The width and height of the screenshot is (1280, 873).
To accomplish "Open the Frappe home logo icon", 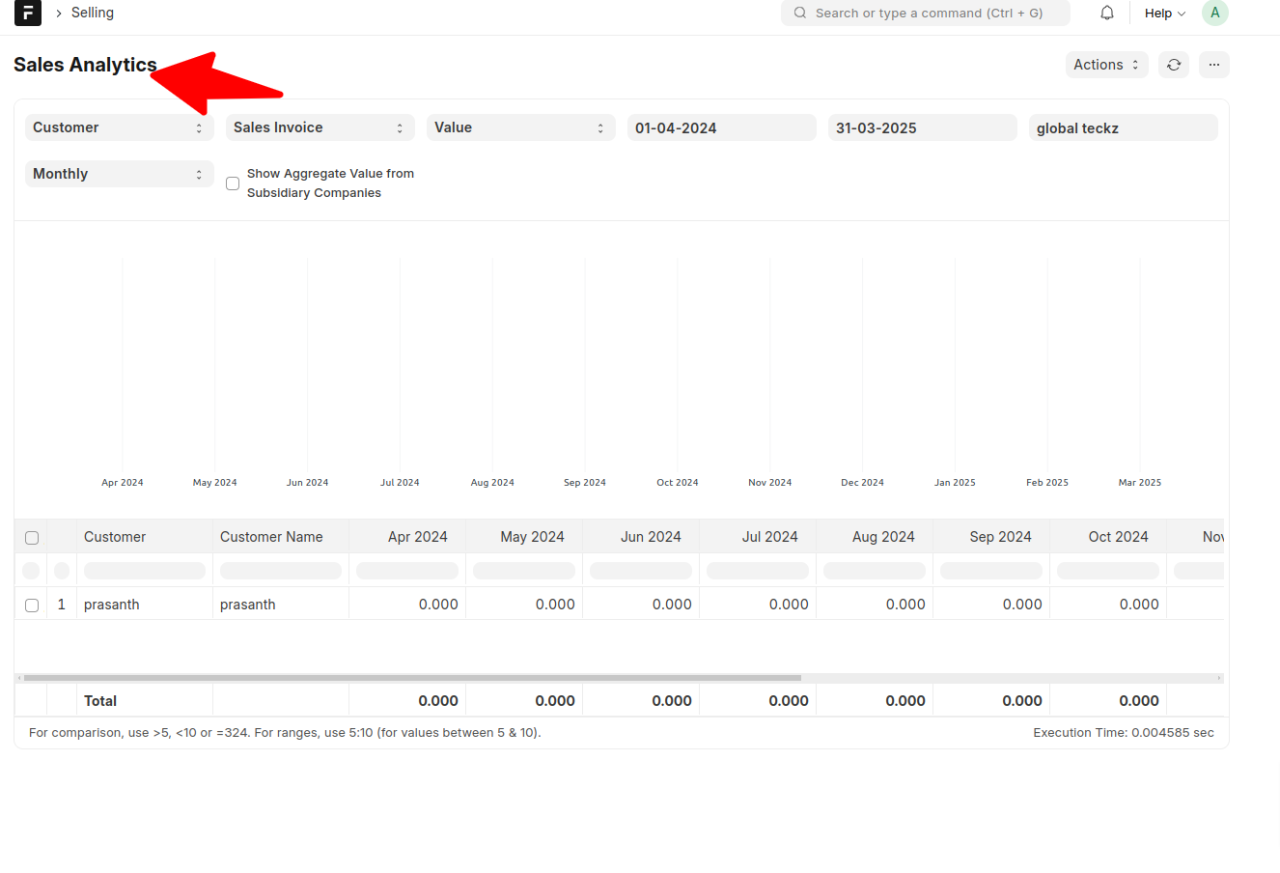I will 28,13.
